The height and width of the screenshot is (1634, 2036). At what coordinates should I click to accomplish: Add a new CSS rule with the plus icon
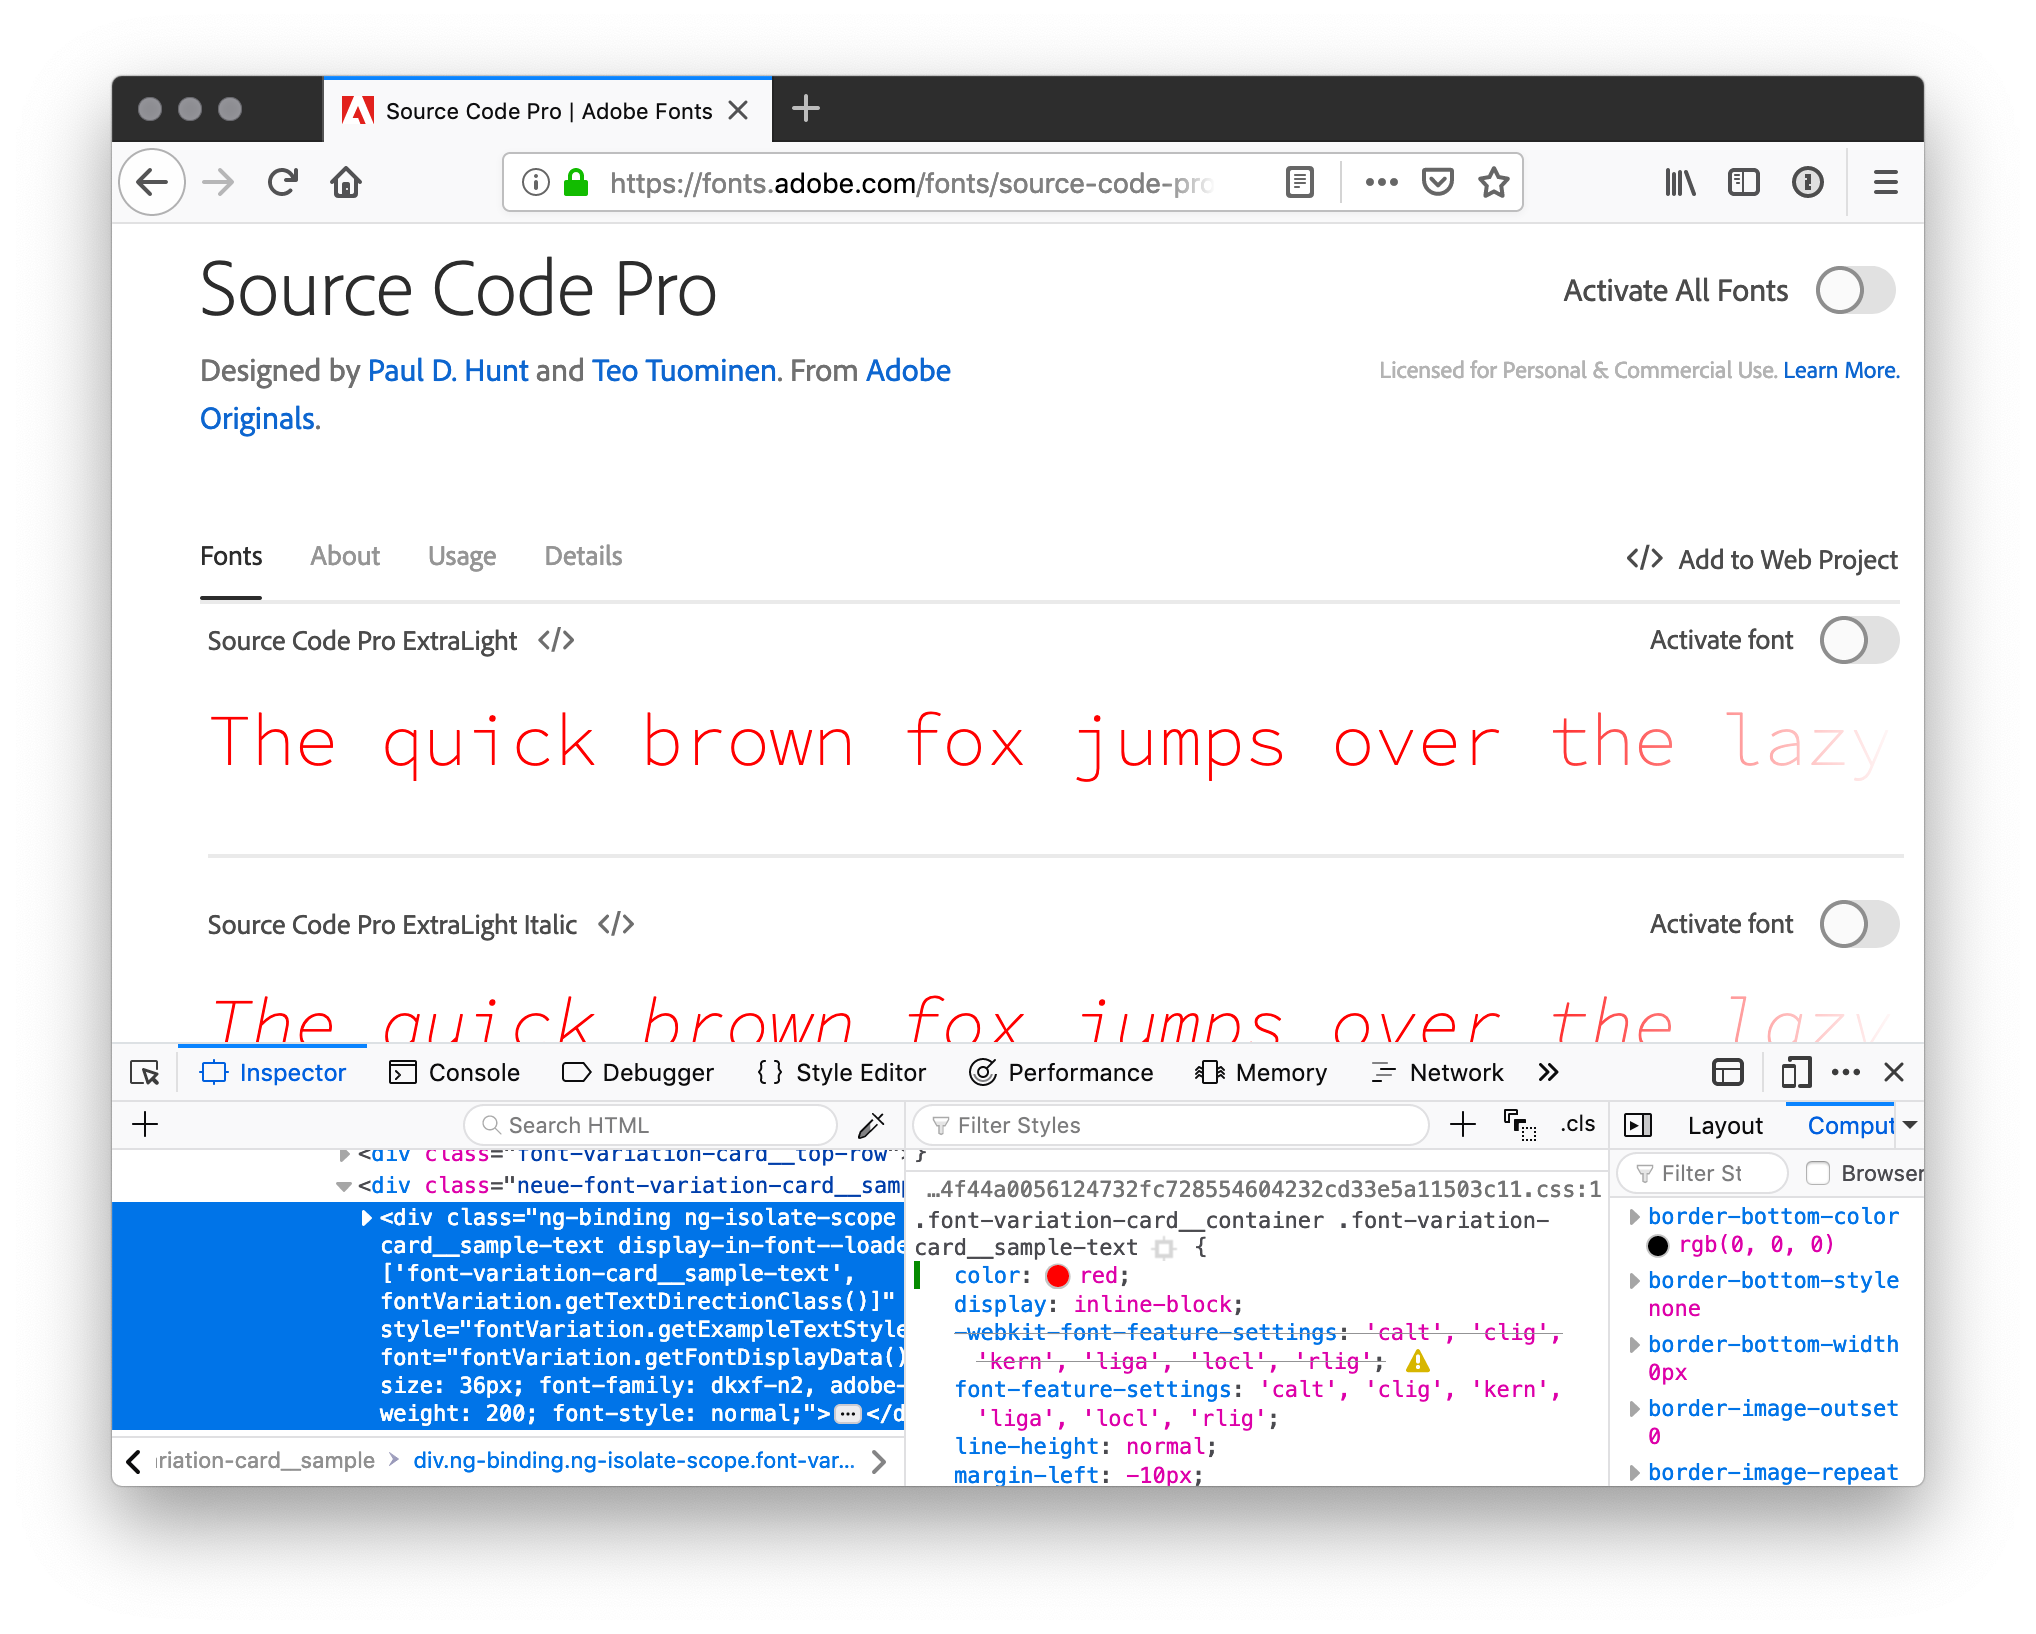tap(1463, 1124)
